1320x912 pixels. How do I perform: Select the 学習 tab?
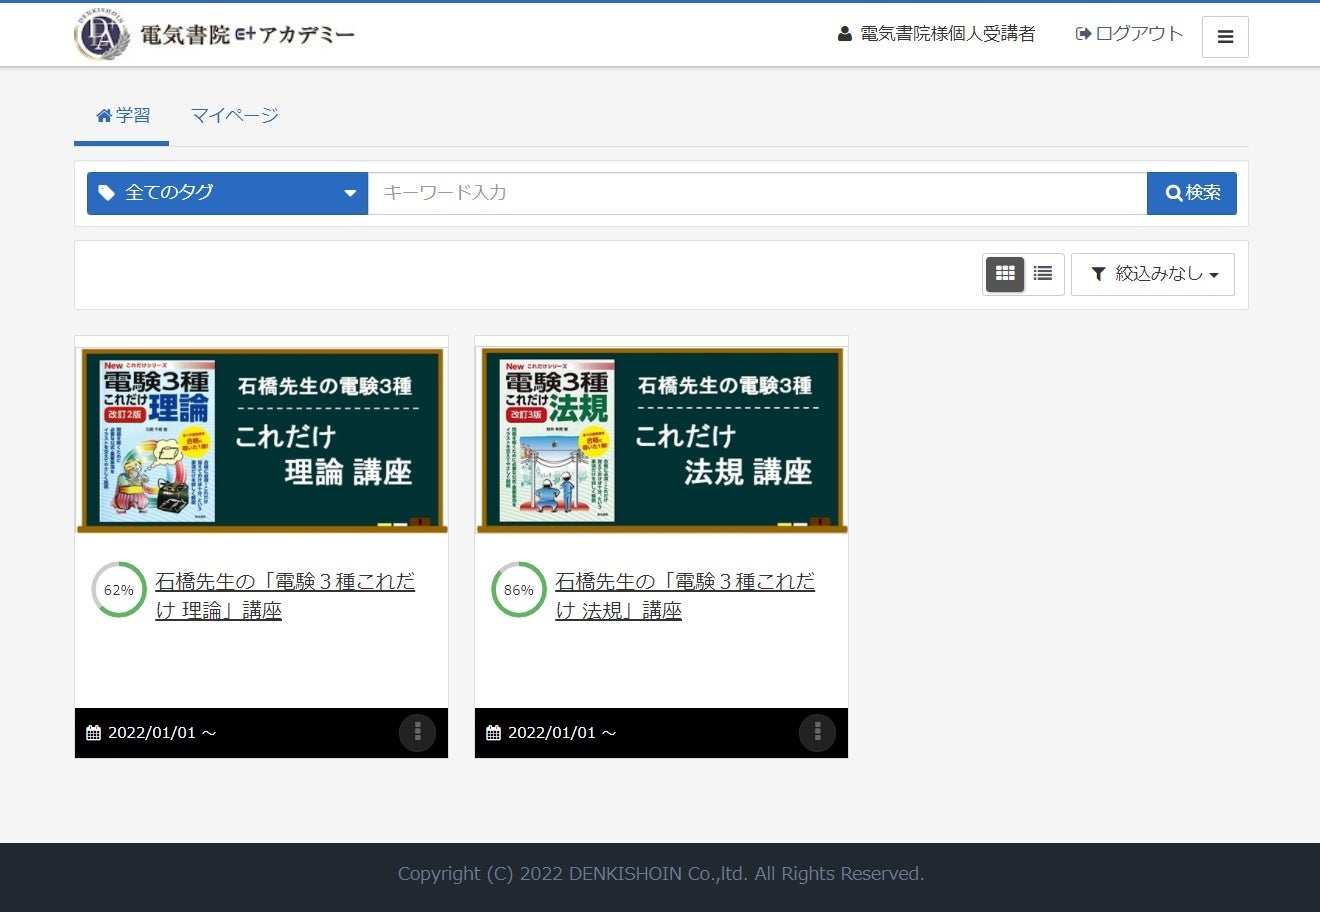pyautogui.click(x=121, y=115)
